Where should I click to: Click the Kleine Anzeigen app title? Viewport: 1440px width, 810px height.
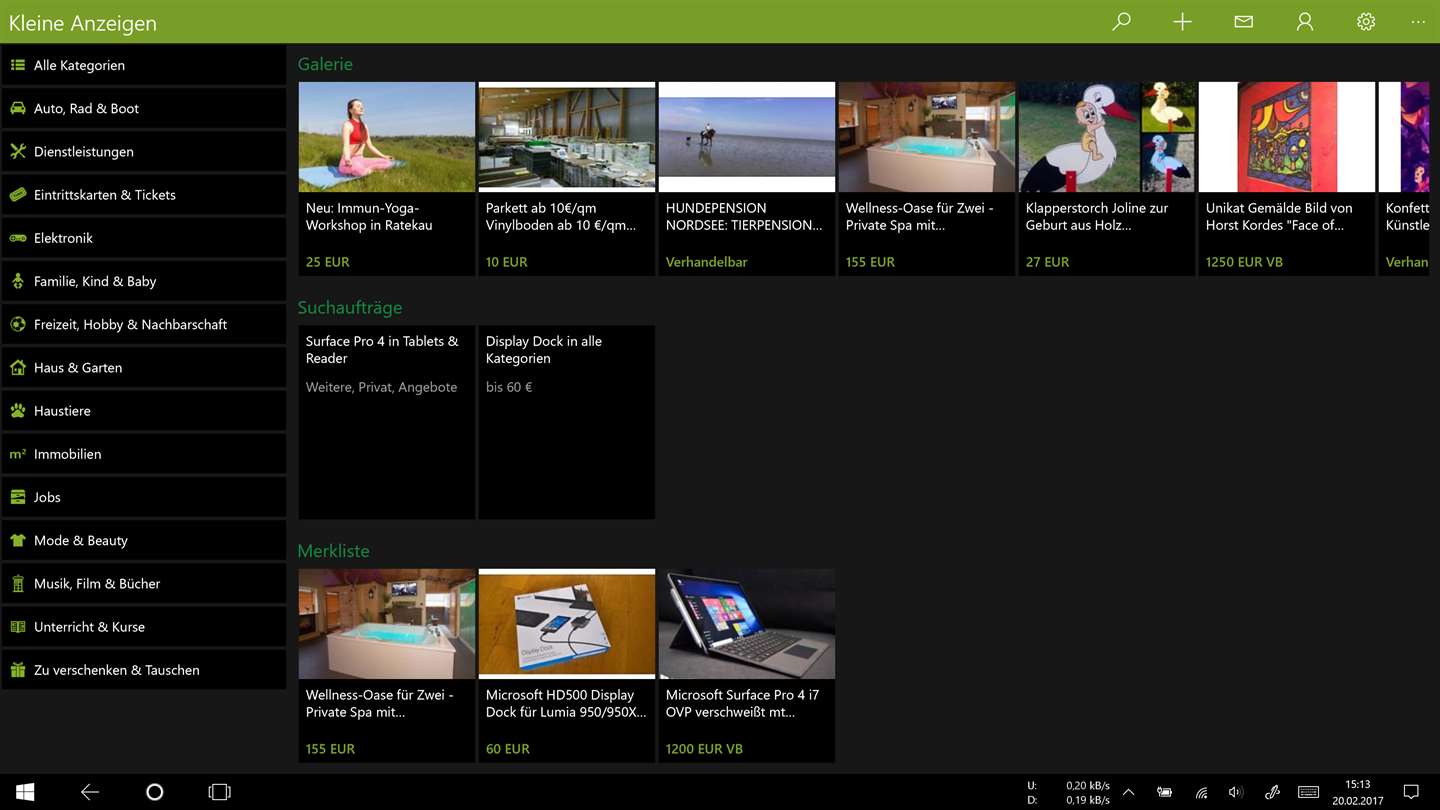pyautogui.click(x=83, y=23)
